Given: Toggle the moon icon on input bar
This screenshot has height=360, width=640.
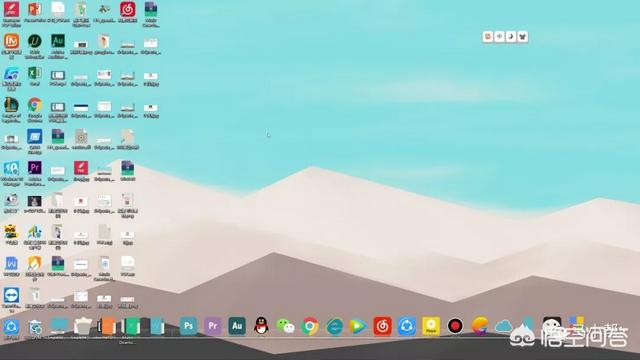Looking at the screenshot, I should pyautogui.click(x=511, y=37).
